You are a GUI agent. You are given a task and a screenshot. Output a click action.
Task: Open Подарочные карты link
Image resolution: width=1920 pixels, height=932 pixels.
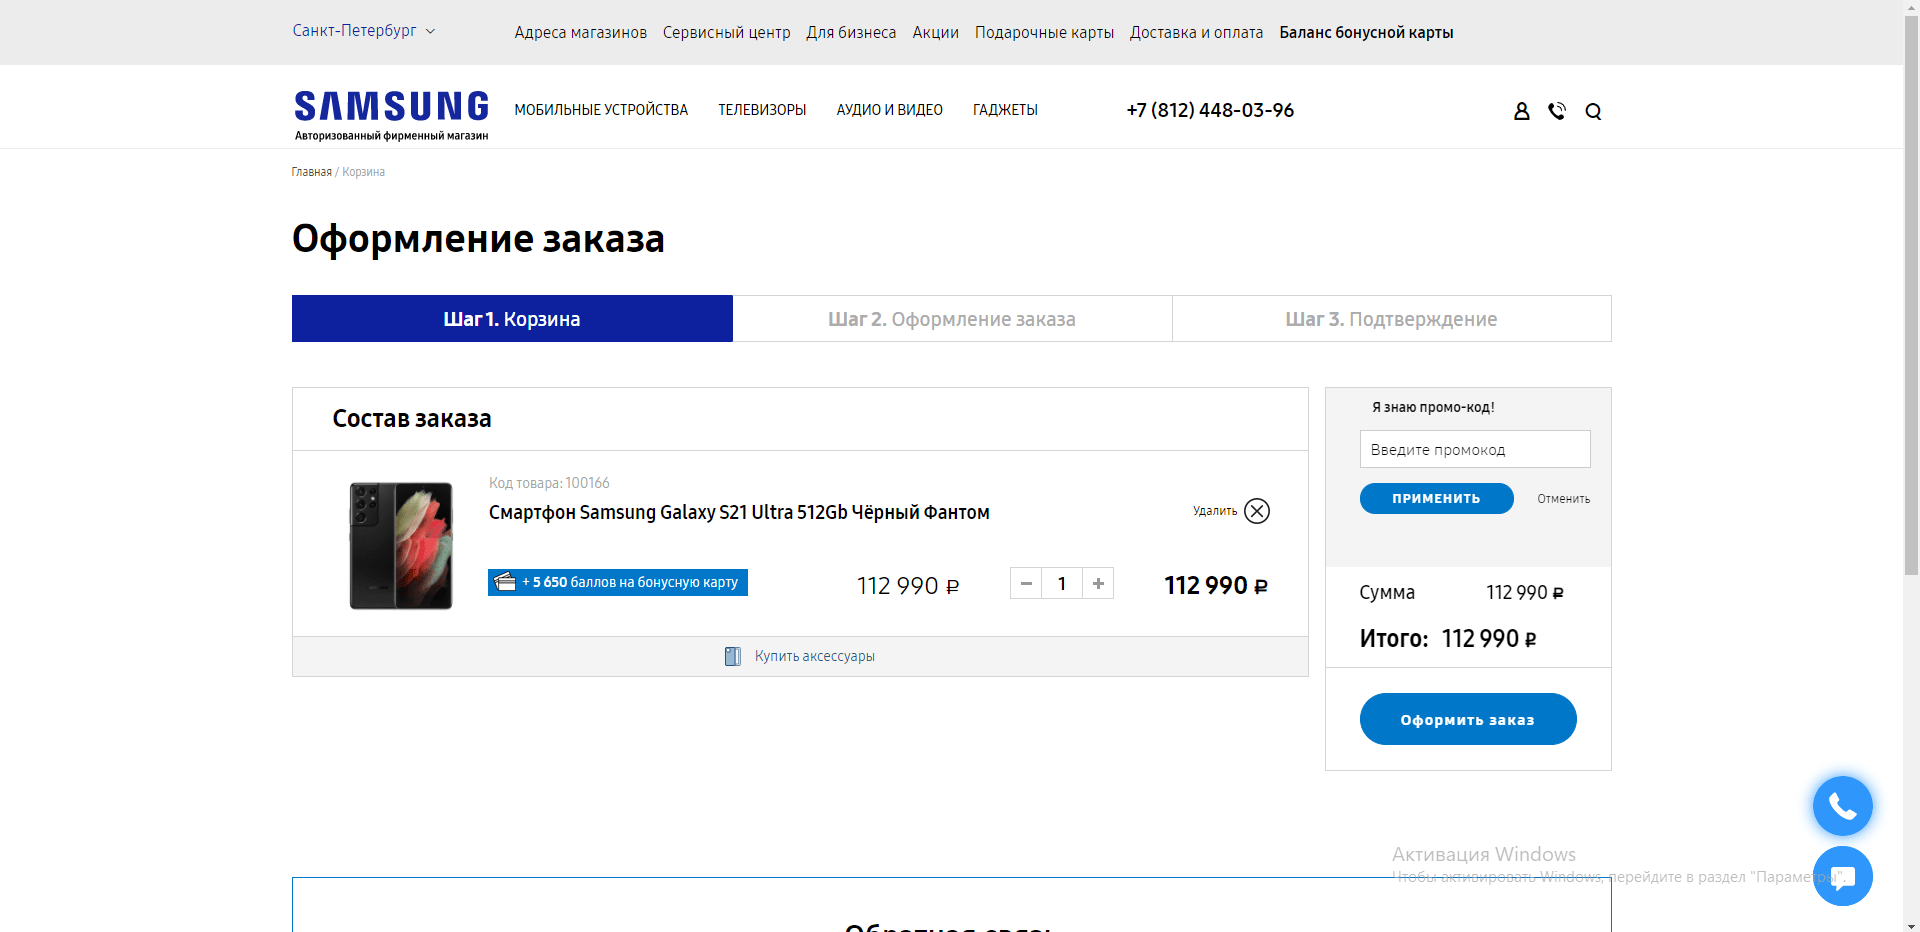(x=1044, y=33)
